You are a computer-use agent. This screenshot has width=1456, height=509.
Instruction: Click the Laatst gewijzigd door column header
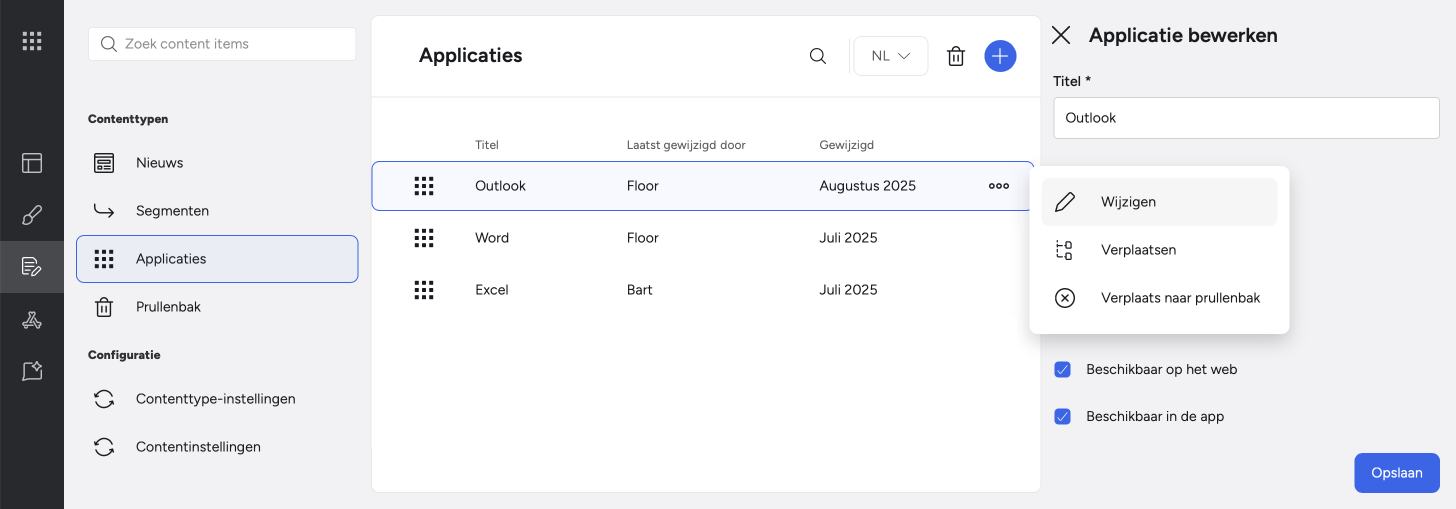[x=686, y=145]
